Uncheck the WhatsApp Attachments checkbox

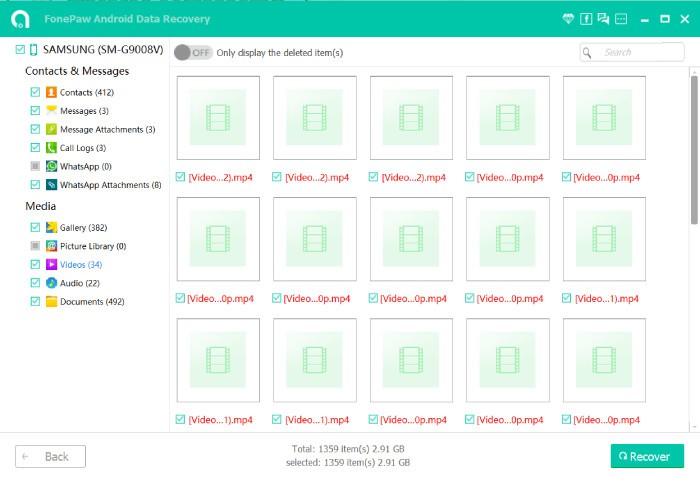(x=35, y=185)
